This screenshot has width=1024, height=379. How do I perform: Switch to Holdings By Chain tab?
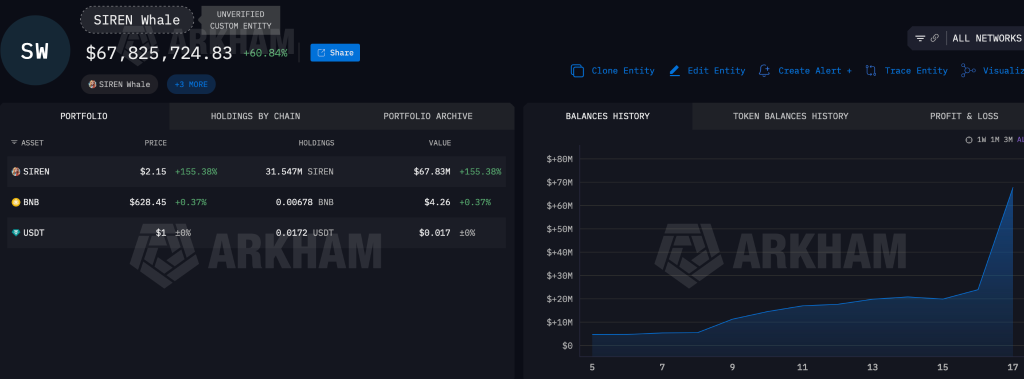(255, 116)
